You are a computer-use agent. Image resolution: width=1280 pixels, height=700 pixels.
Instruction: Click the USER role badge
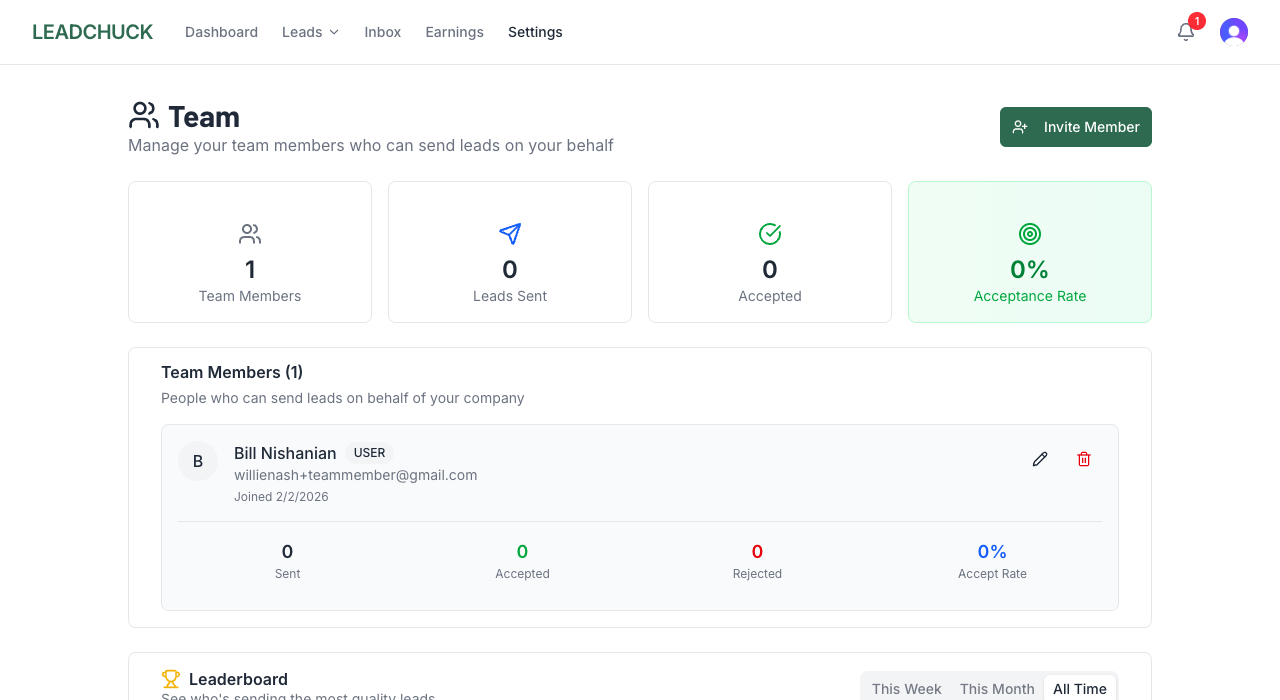pos(370,453)
